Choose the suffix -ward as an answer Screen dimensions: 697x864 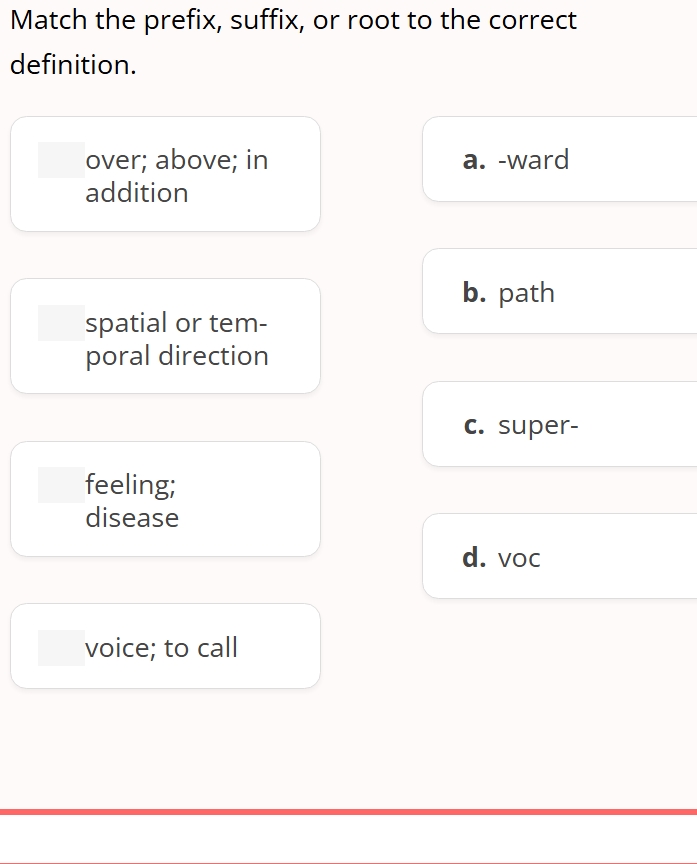click(560, 160)
